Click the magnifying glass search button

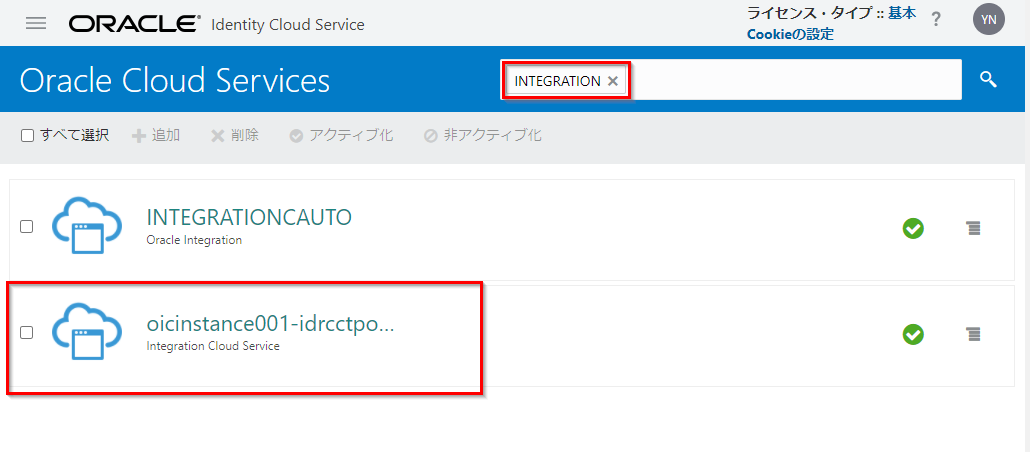click(988, 80)
